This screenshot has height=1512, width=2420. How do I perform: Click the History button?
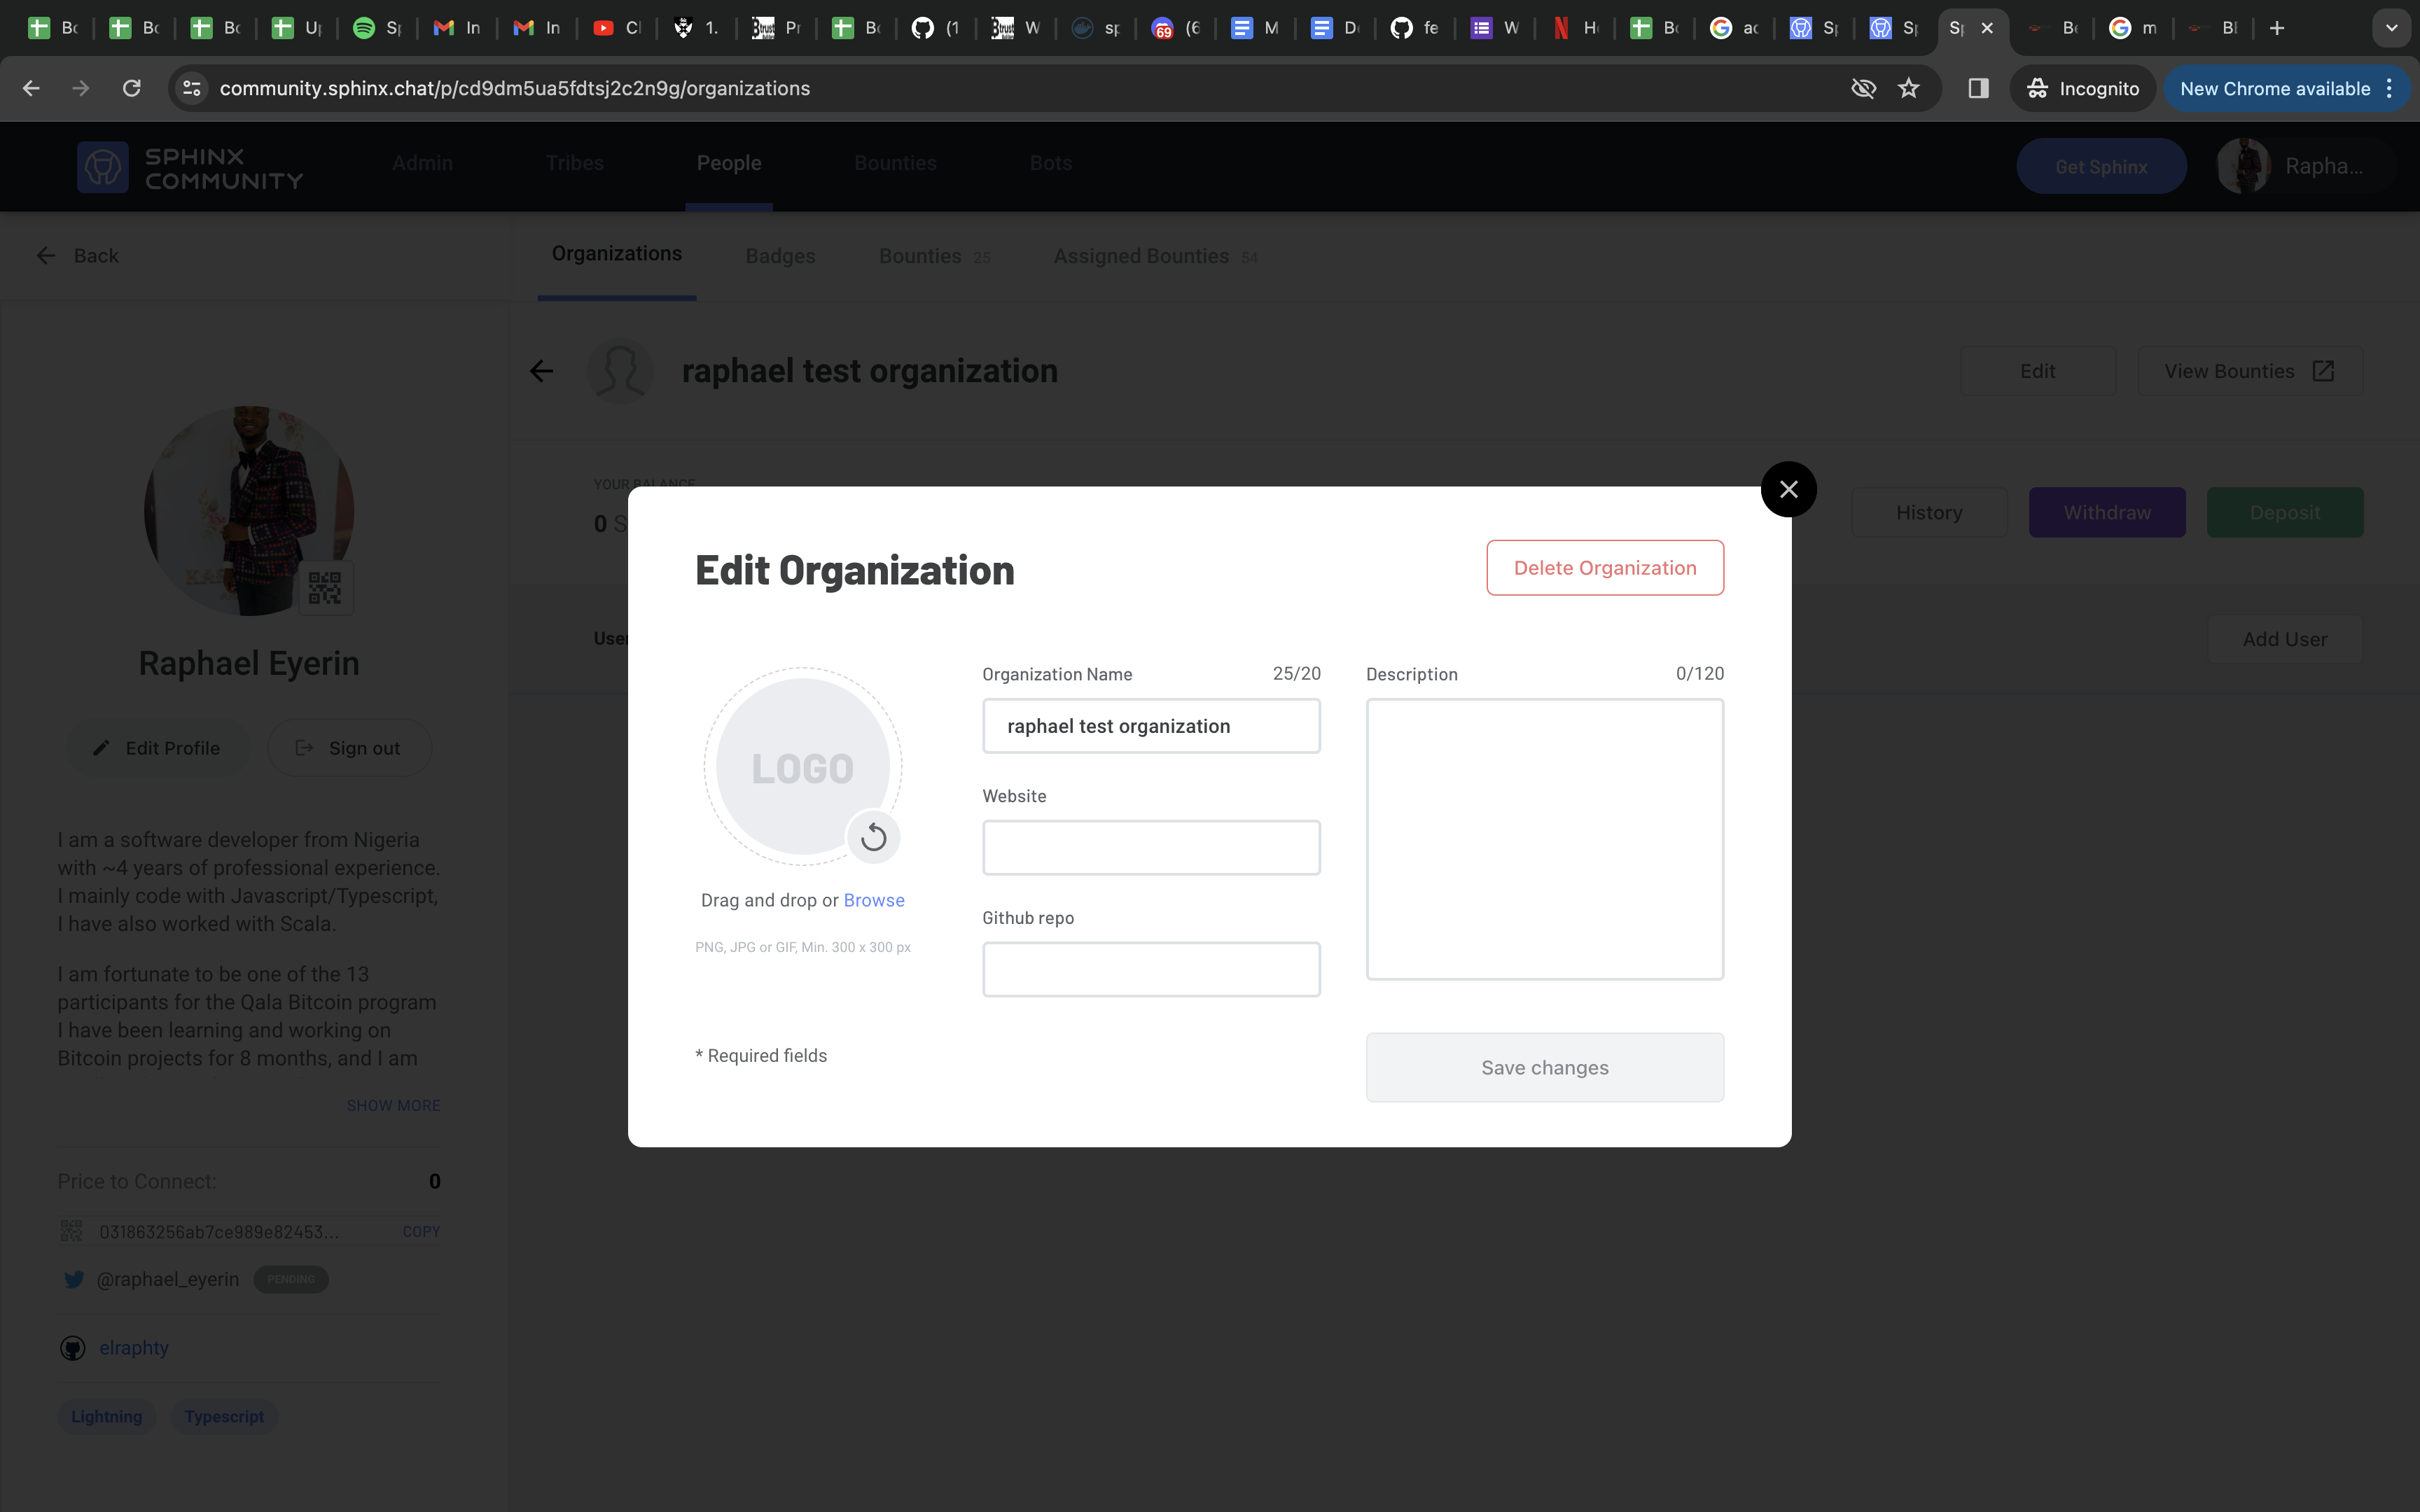pyautogui.click(x=1929, y=512)
